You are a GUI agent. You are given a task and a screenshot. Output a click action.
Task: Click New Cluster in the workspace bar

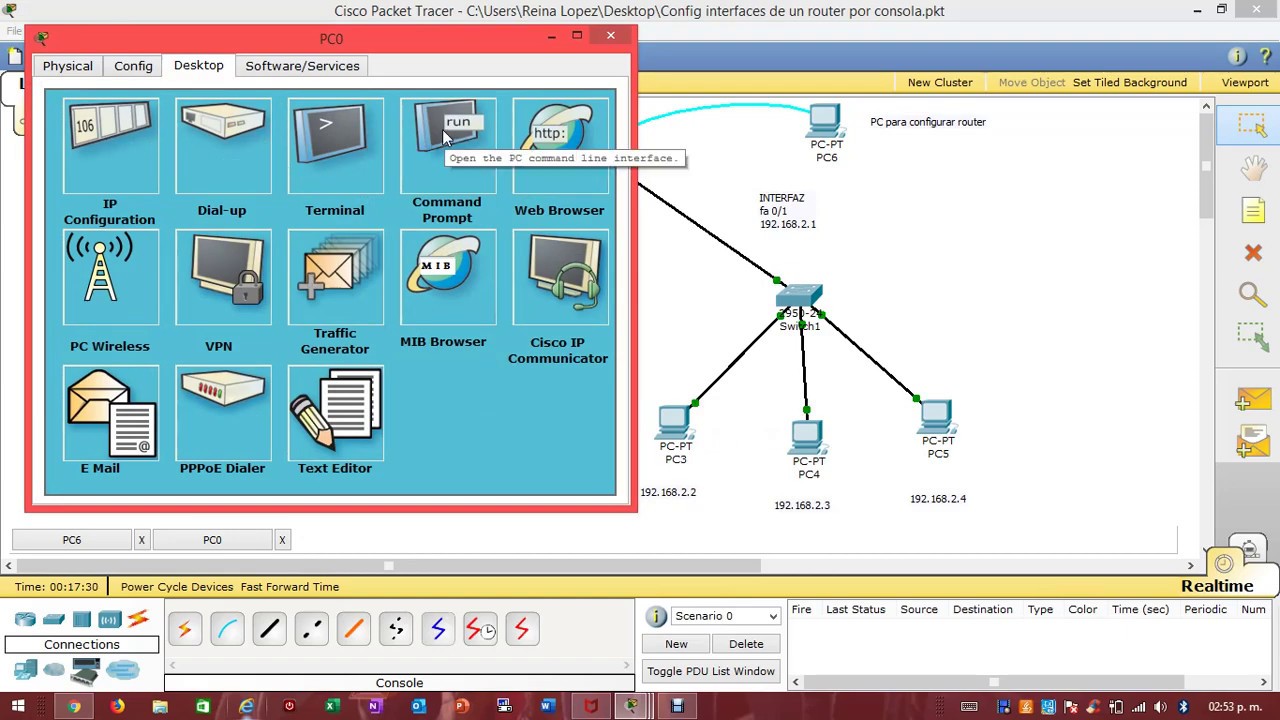click(940, 83)
